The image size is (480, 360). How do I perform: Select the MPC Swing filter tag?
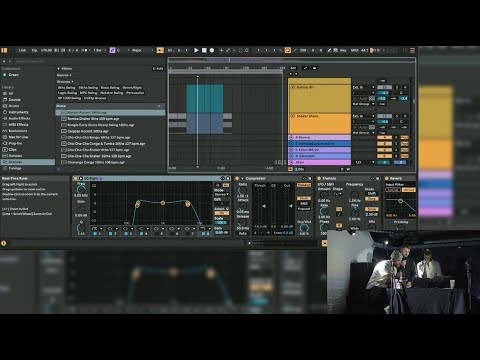(x=88, y=93)
